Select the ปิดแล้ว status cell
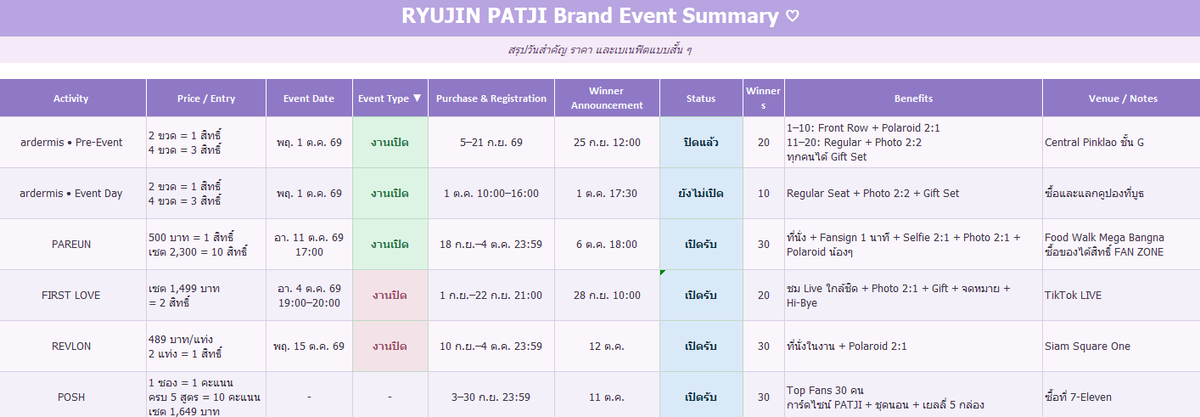This screenshot has width=1200, height=417. tap(701, 142)
